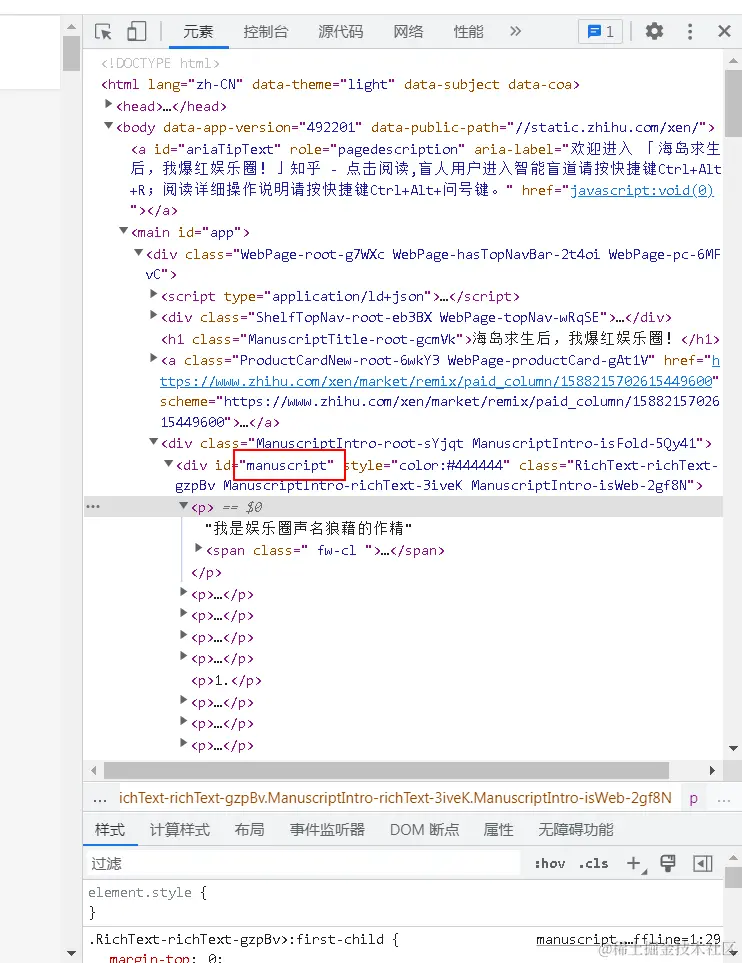Open the 源代码 tab
742x963 pixels.
pyautogui.click(x=340, y=31)
